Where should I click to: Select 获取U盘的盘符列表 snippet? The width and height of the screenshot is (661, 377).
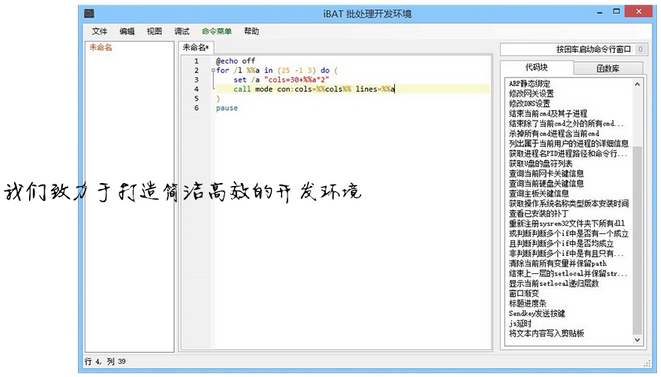[x=540, y=163]
